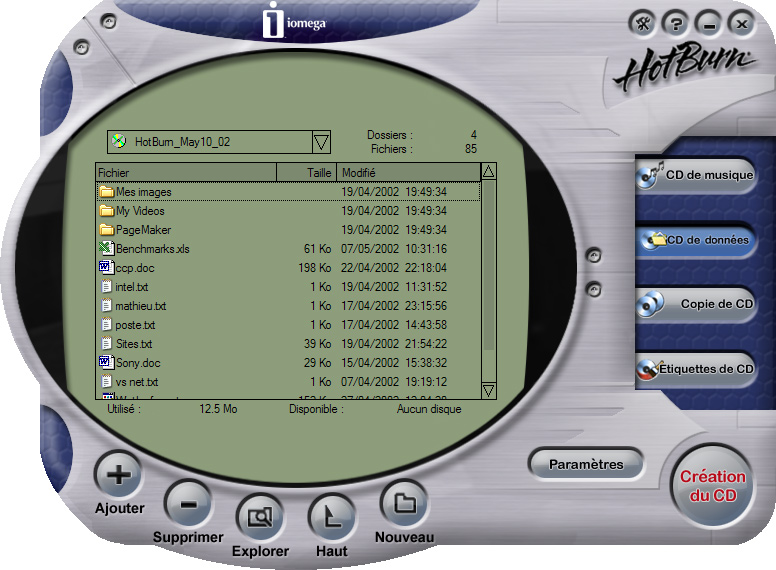Viewport: 776px width, 570px height.
Task: Sort by Fichier column header
Action: [186, 173]
